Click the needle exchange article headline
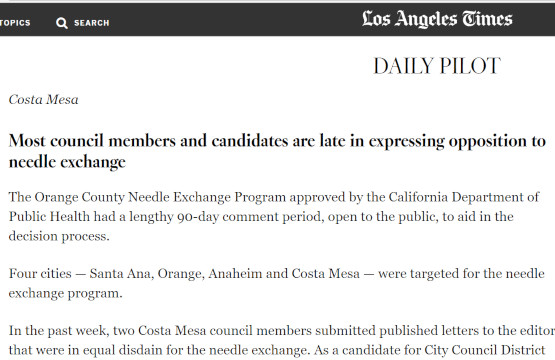The height and width of the screenshot is (360, 555). 277,152
